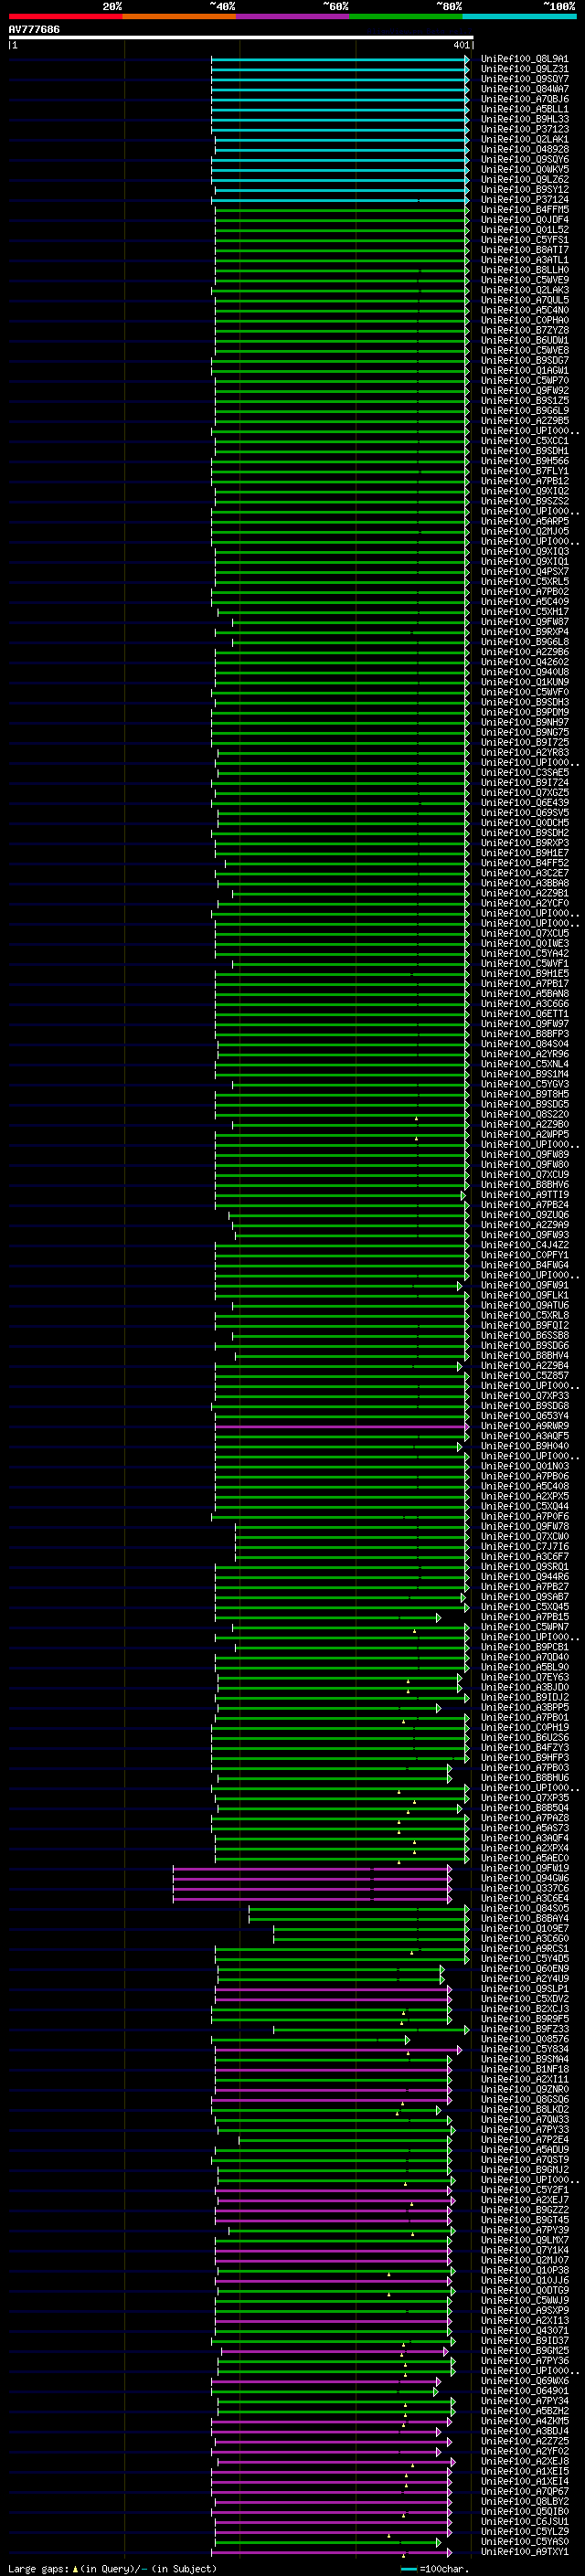Screen dimensions: 585x2576
Task: Click the =100char. scale legend
Action: (x=434, y=2568)
